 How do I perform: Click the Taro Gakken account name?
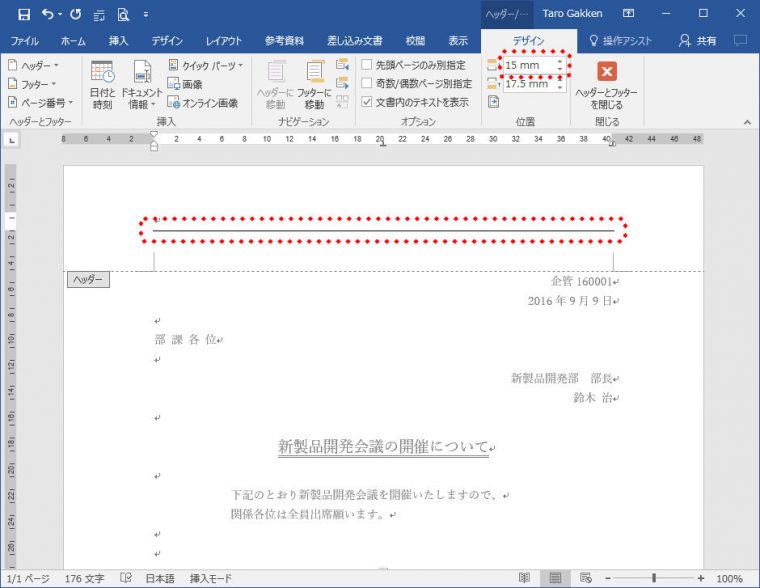pos(572,14)
